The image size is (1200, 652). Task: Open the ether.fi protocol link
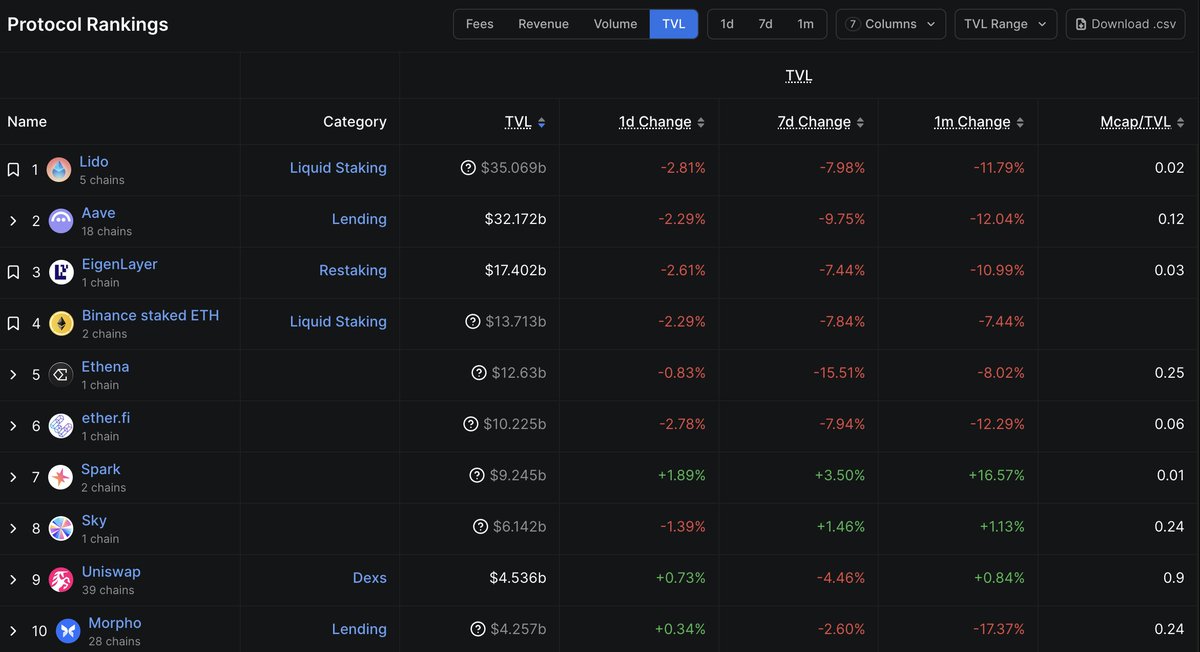pyautogui.click(x=106, y=417)
